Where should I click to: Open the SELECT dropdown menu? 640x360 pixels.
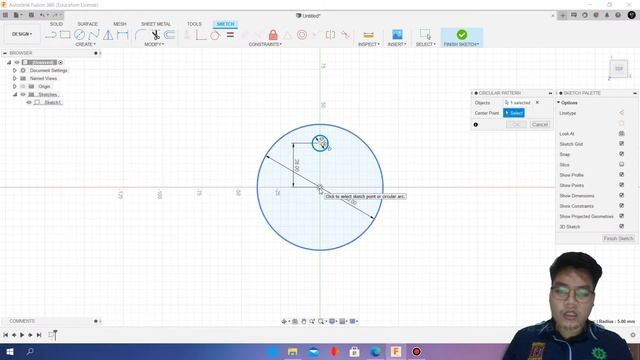click(x=425, y=44)
